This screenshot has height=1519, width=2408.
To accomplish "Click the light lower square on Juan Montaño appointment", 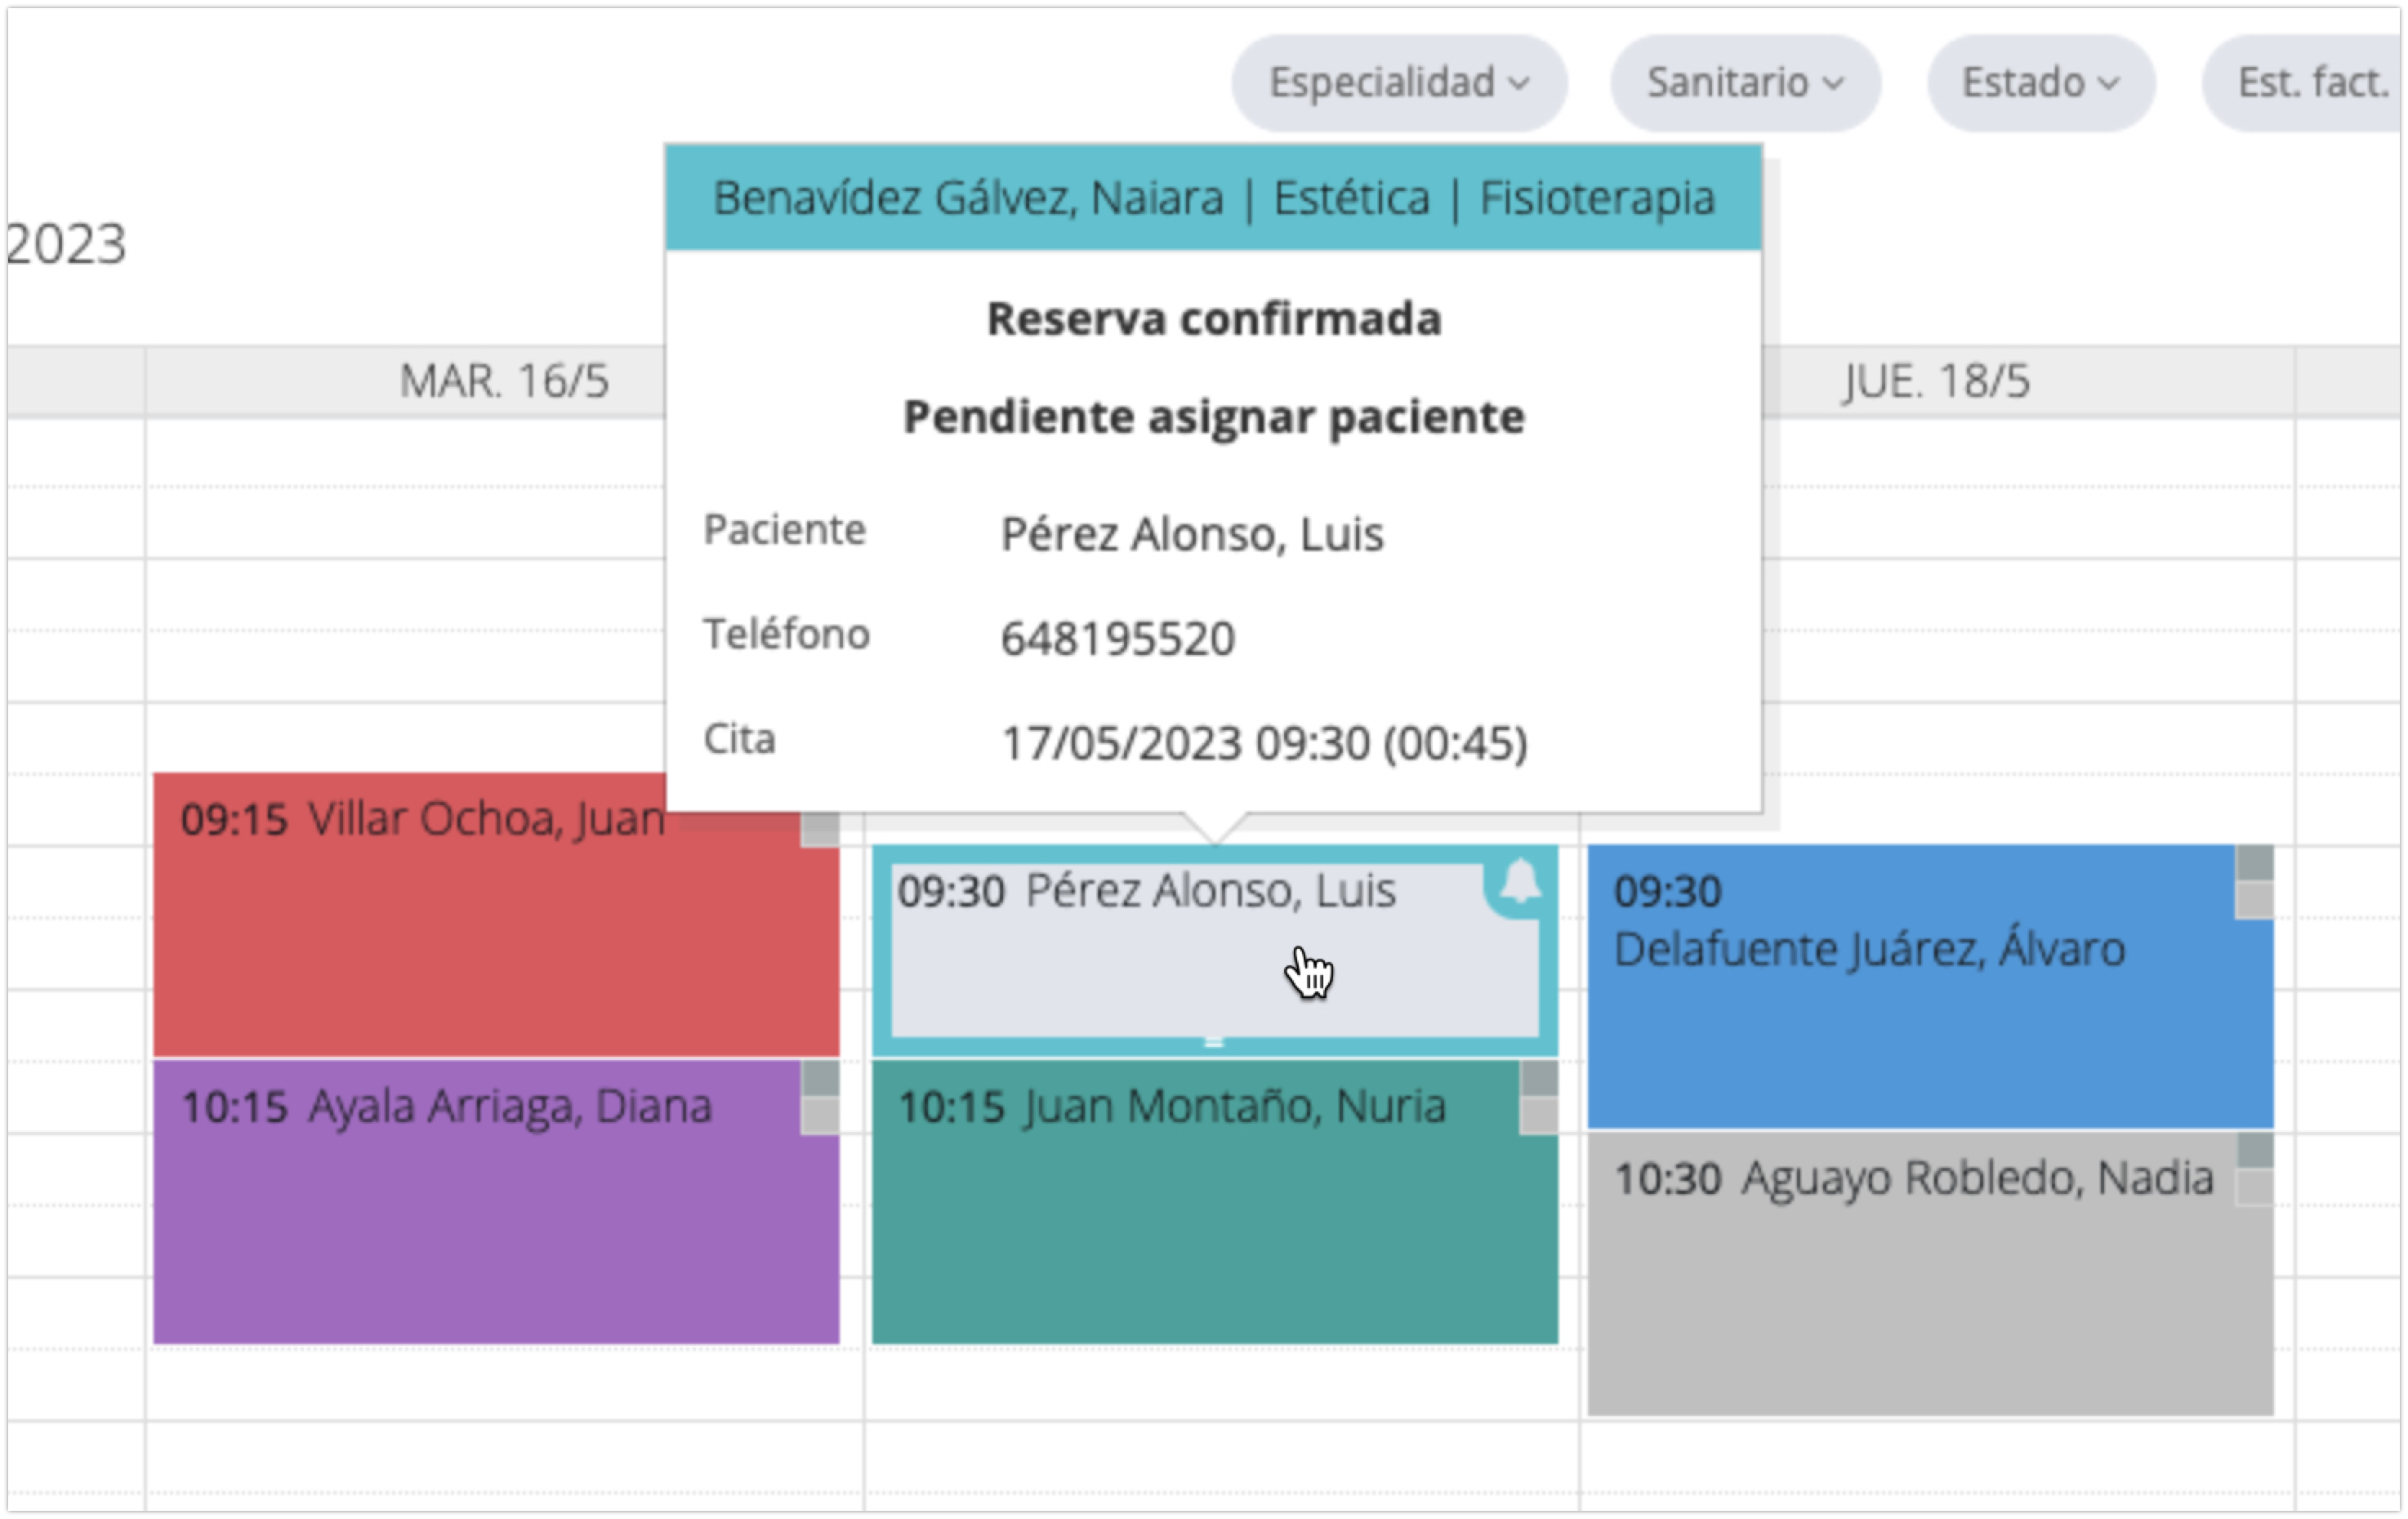I will point(1538,1116).
